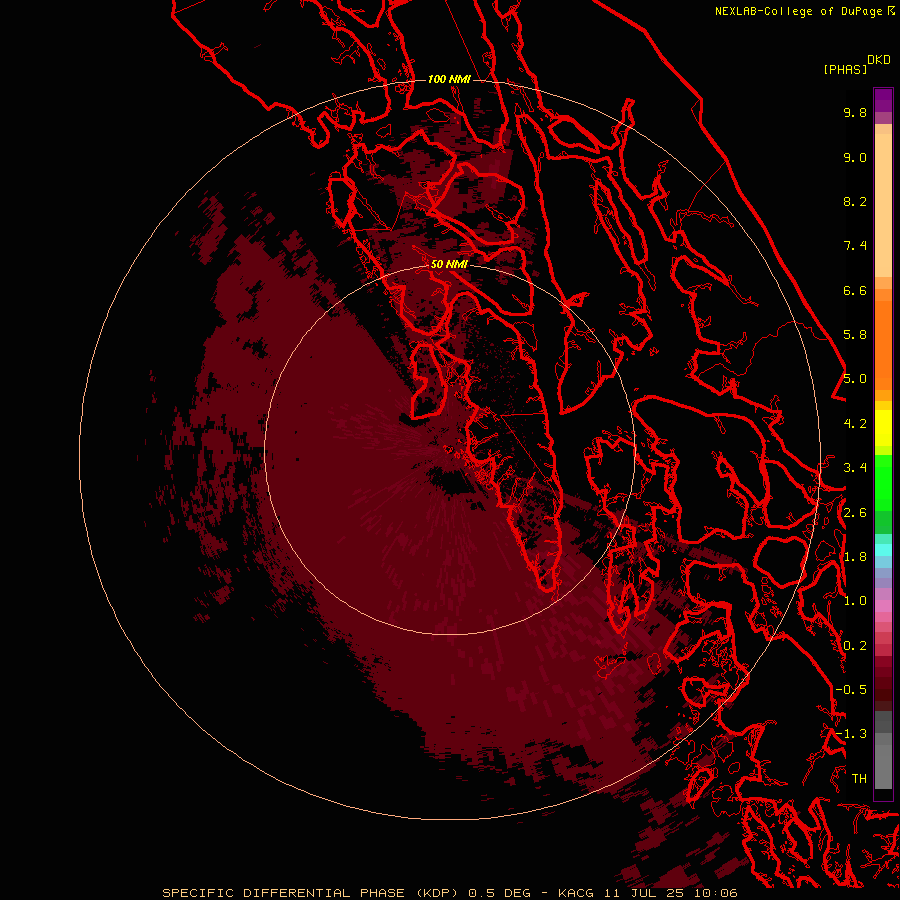
Task: Click the 2.6 value on the color scale
Action: 855,513
